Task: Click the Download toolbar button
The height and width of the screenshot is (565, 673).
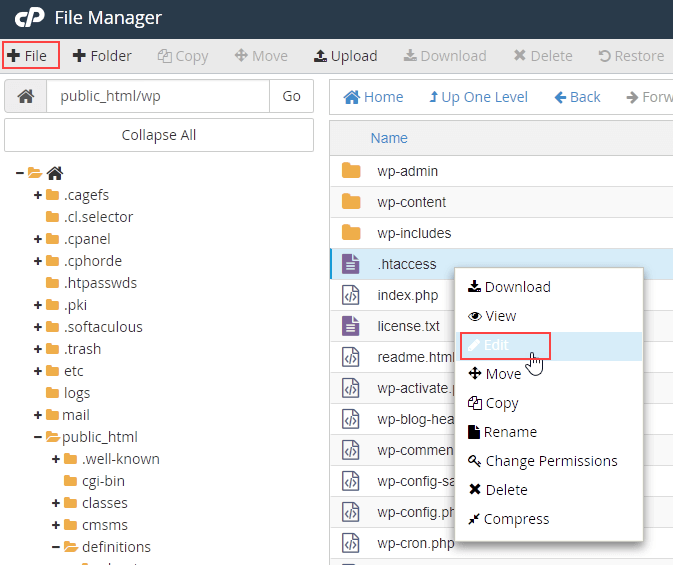Action: pyautogui.click(x=445, y=56)
